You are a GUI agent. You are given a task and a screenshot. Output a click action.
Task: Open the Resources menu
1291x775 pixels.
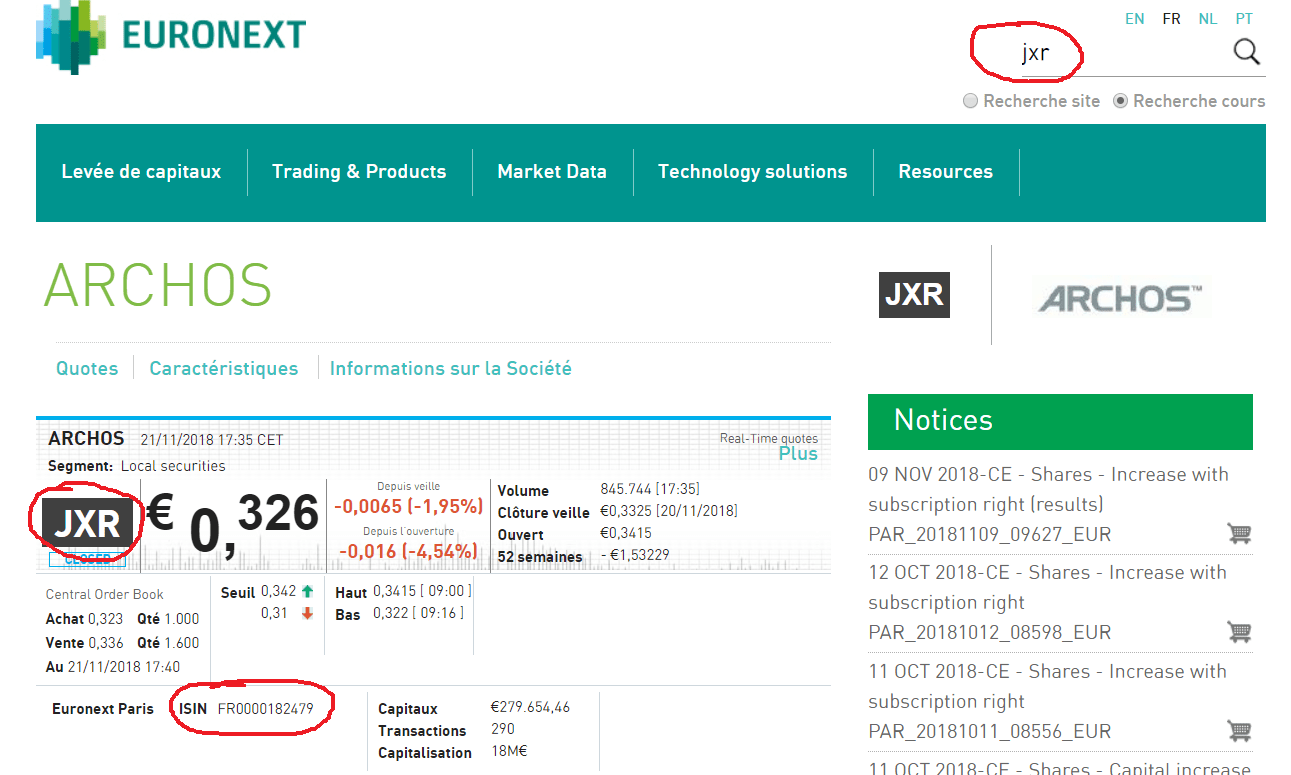click(946, 171)
